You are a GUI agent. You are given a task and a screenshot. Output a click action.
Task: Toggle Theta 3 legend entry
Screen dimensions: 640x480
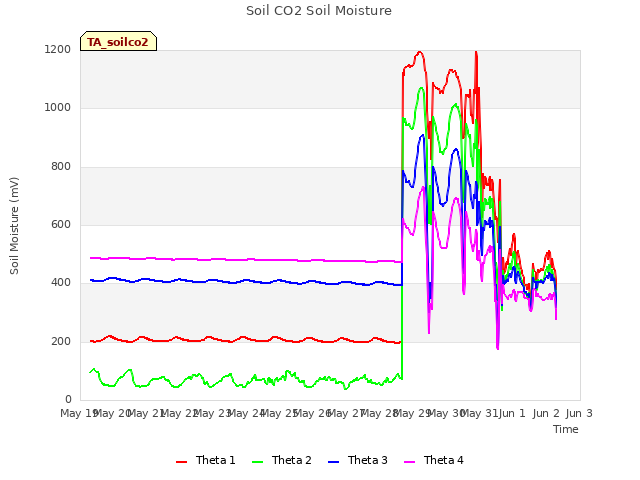358,460
